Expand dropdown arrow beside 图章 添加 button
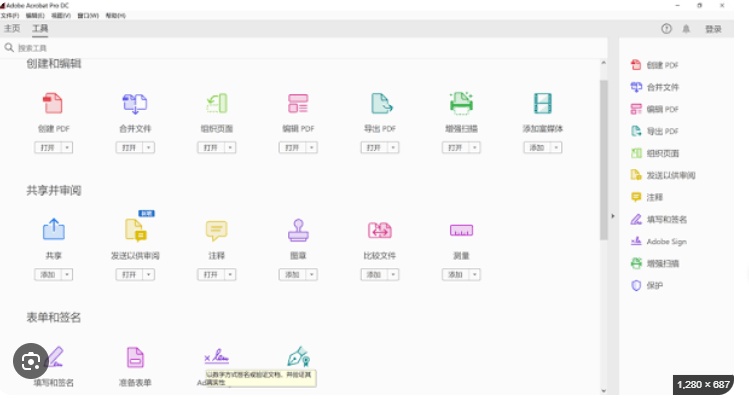 (312, 274)
